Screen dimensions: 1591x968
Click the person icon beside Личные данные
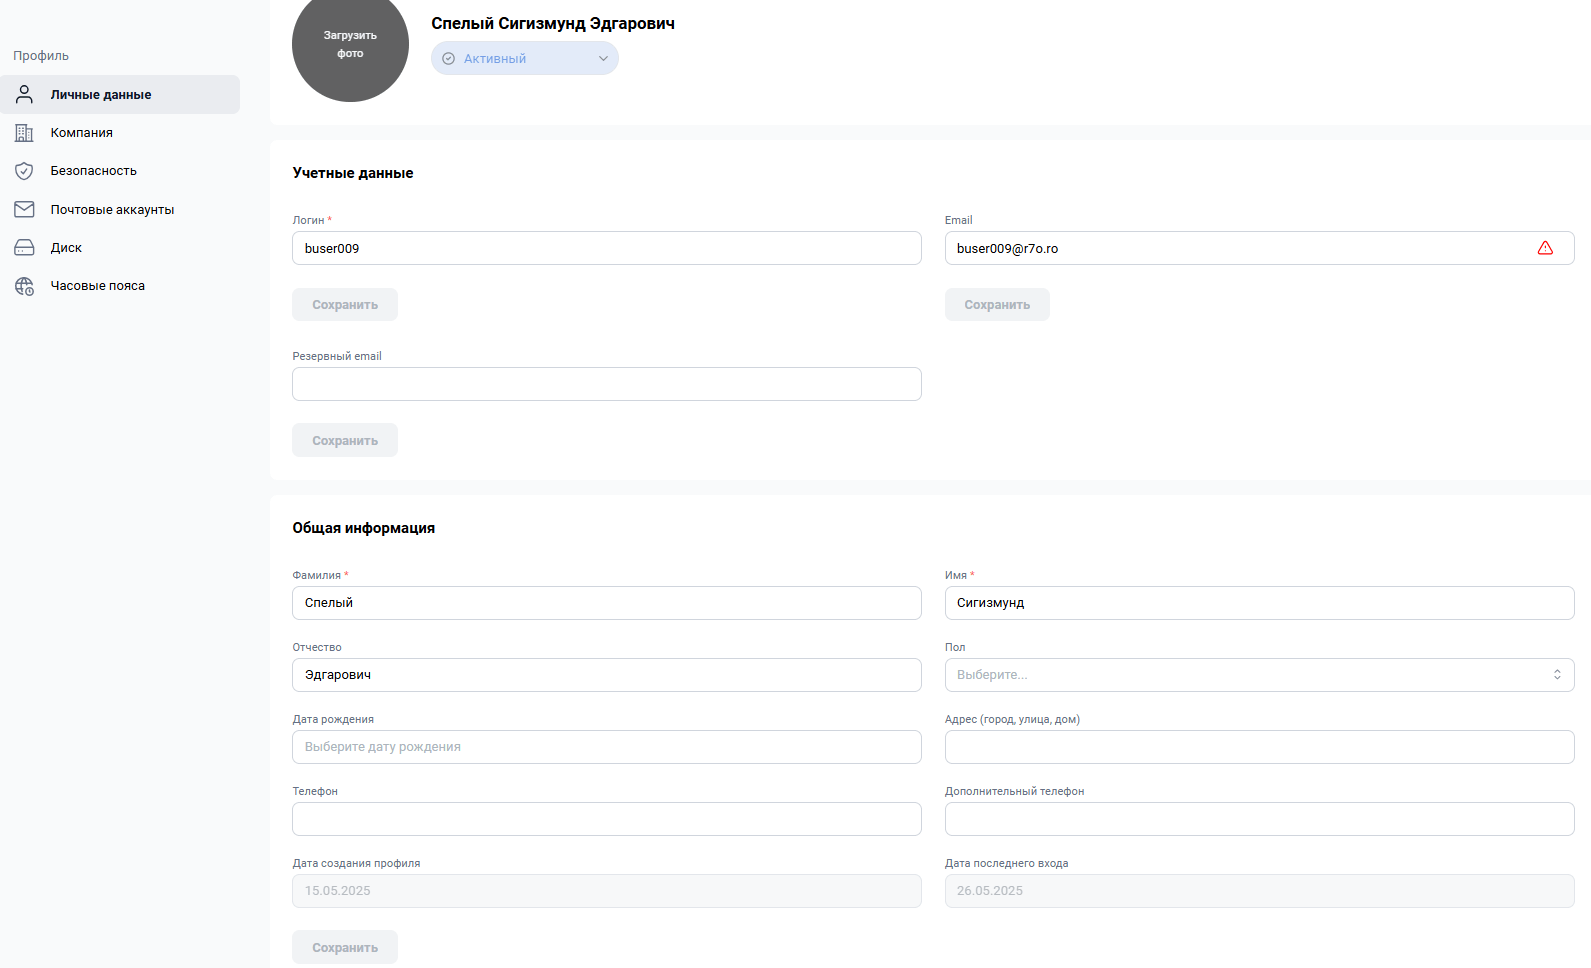(x=24, y=94)
